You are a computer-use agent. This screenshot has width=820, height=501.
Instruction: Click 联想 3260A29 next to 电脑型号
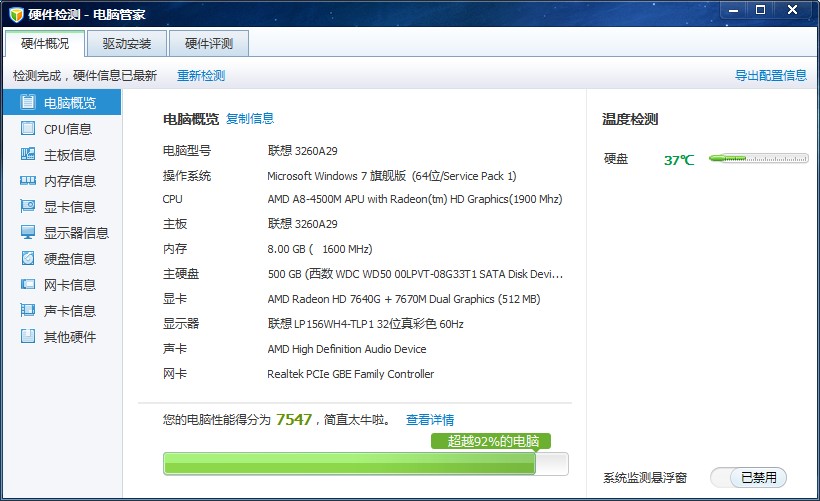click(x=302, y=151)
